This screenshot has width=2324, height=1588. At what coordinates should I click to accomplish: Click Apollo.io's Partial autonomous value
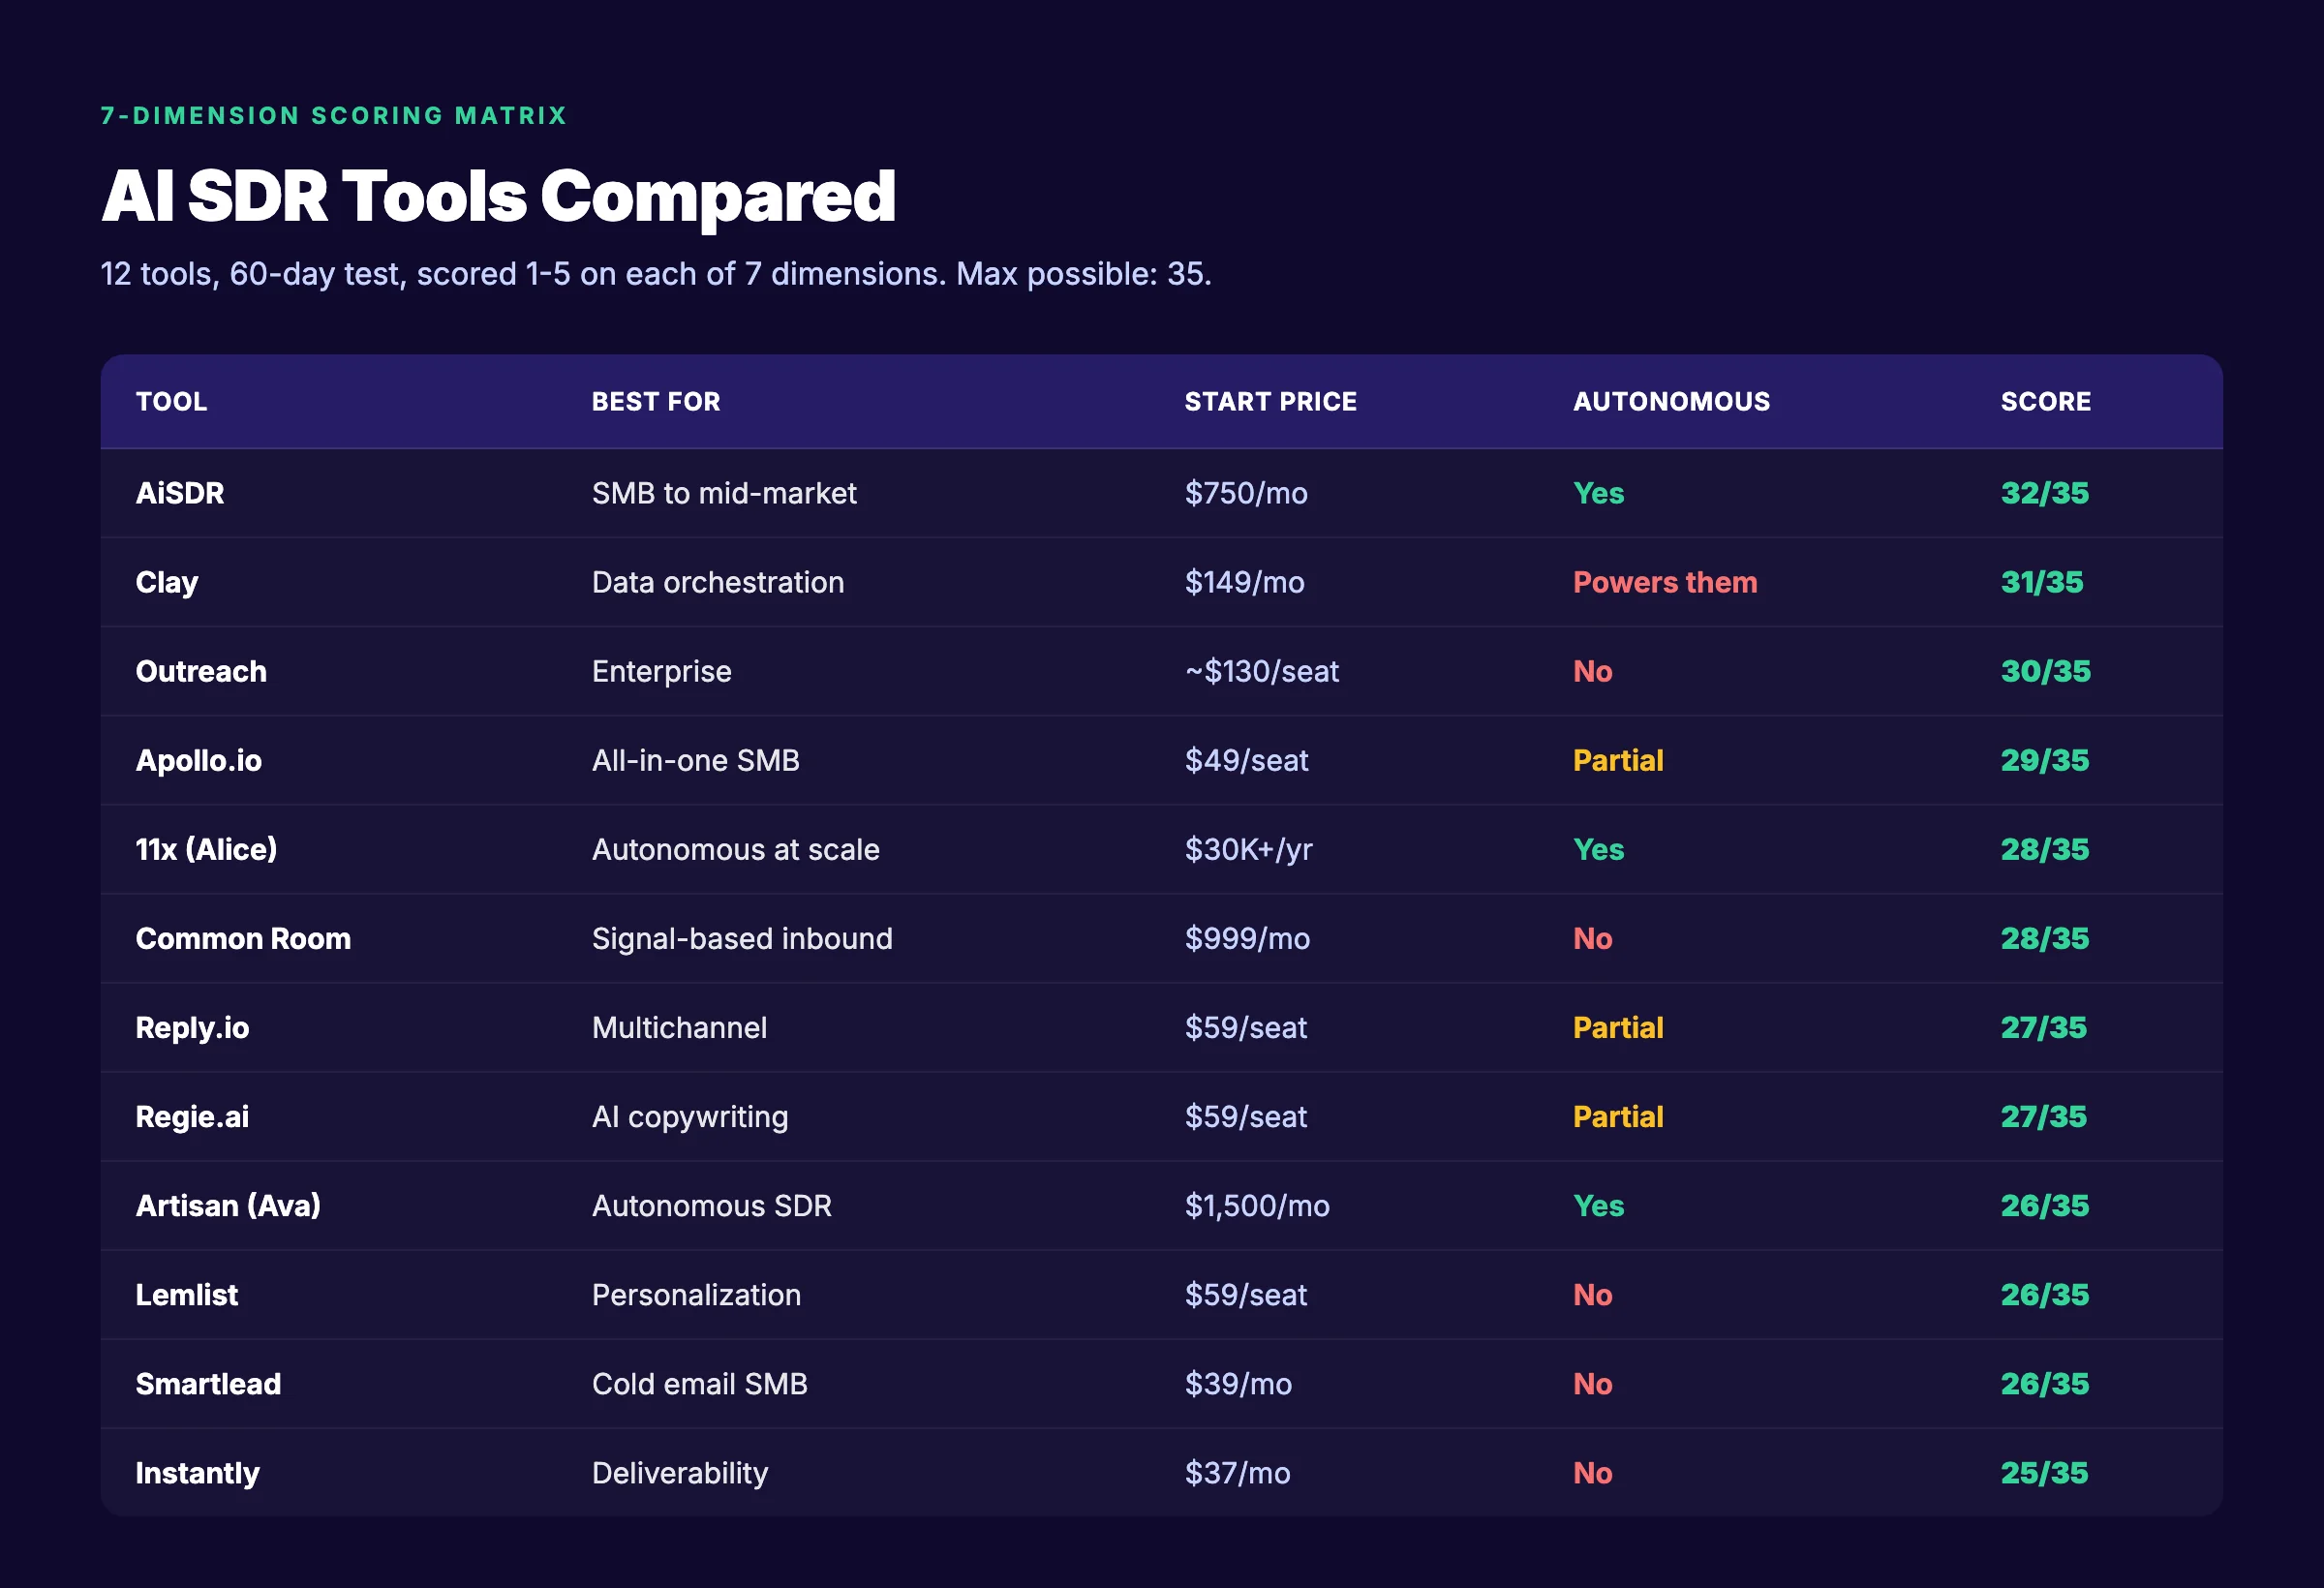(1618, 761)
